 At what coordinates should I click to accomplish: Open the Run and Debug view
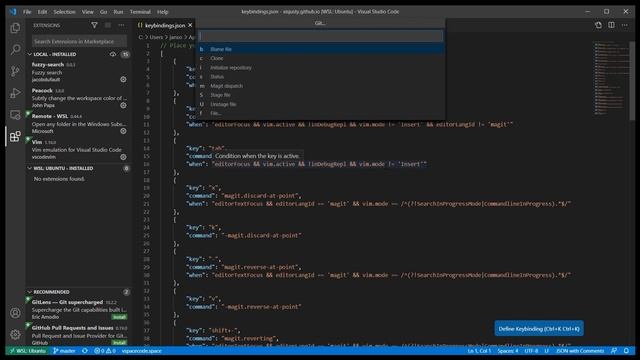coord(15,93)
